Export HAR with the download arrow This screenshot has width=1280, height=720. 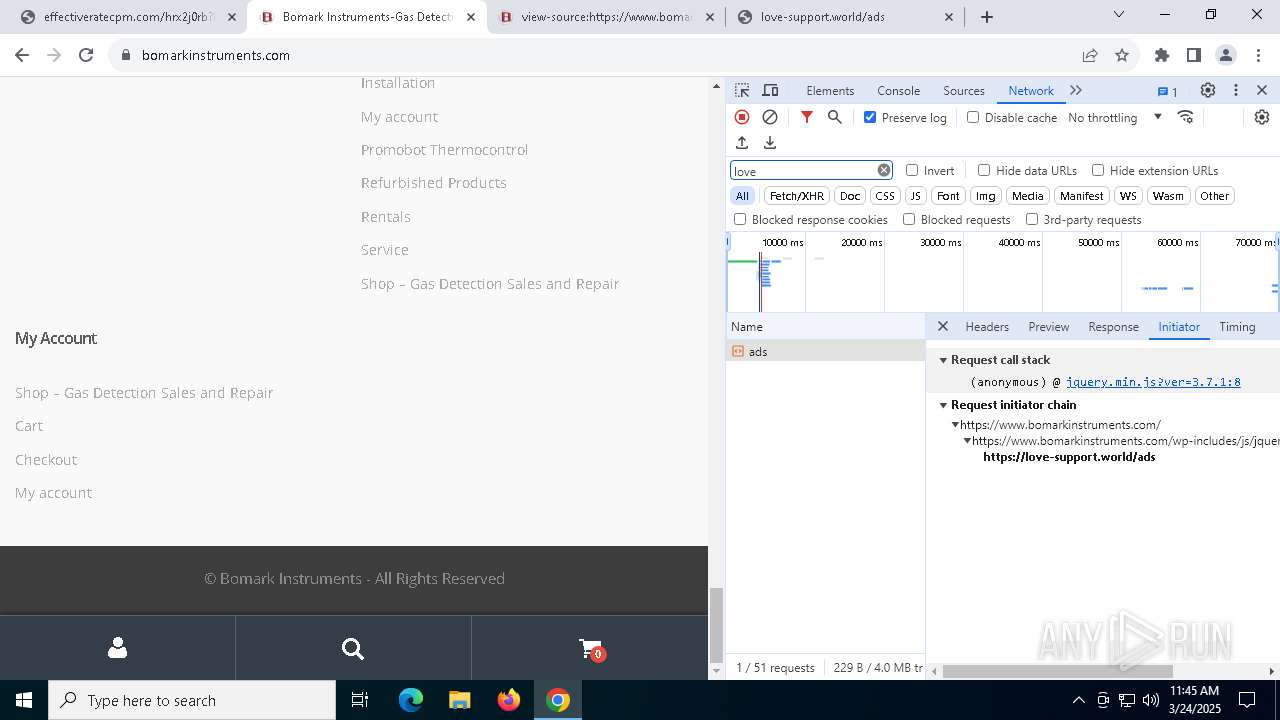770,143
